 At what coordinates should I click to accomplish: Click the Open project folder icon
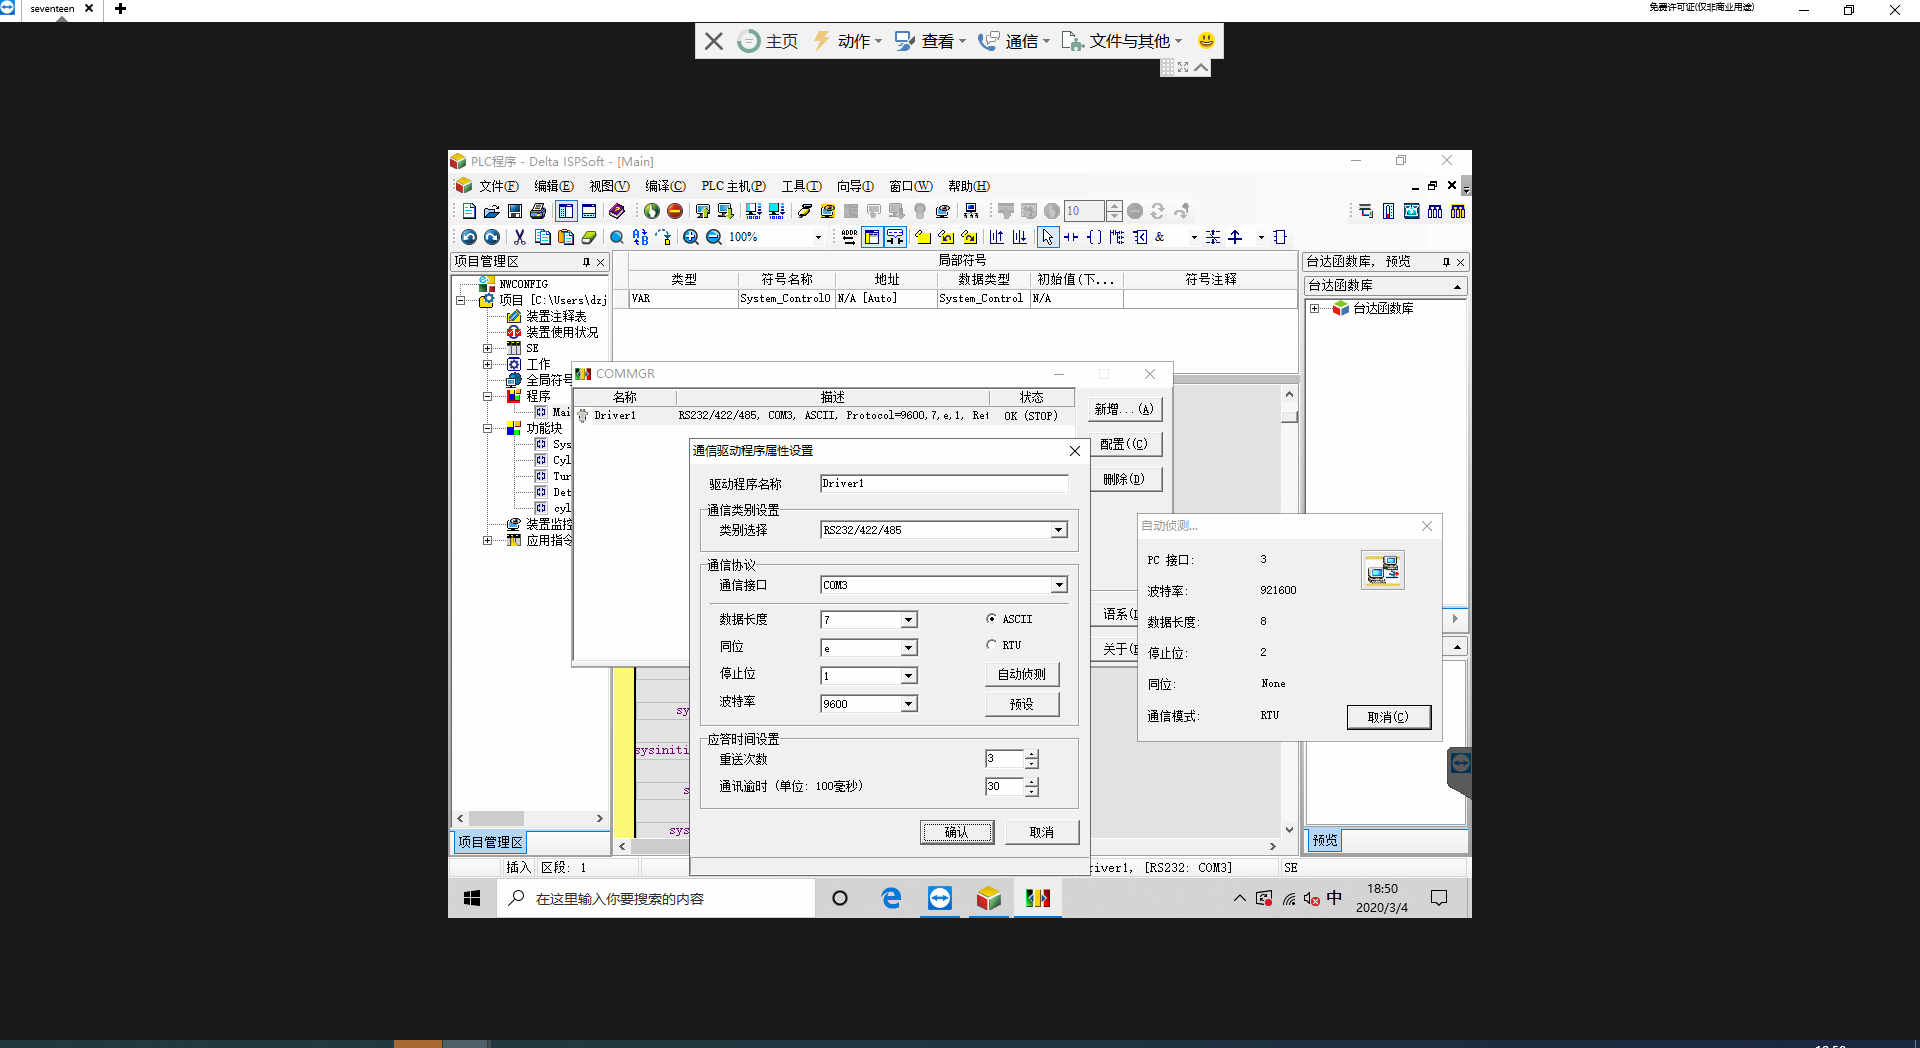click(492, 211)
